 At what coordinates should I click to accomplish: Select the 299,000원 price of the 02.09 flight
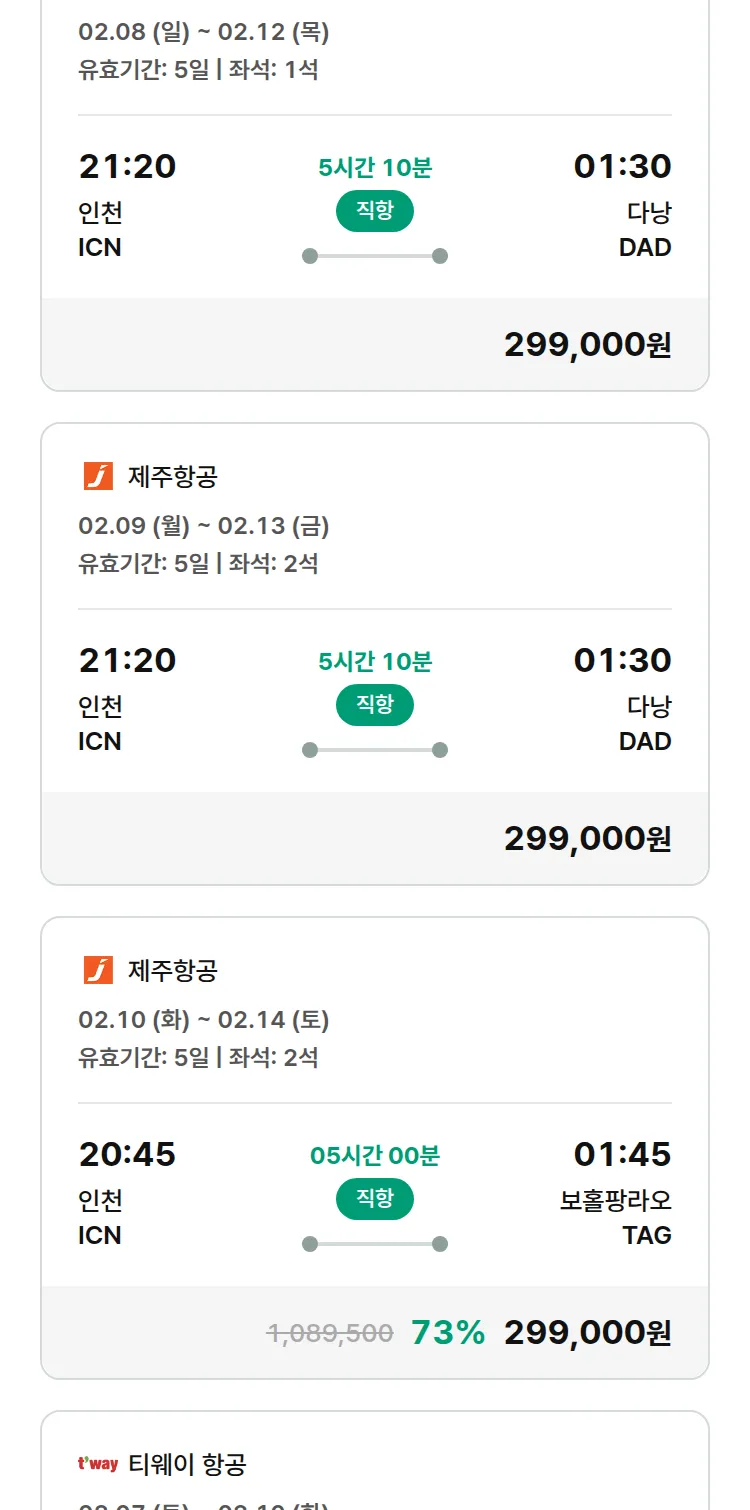pos(587,839)
